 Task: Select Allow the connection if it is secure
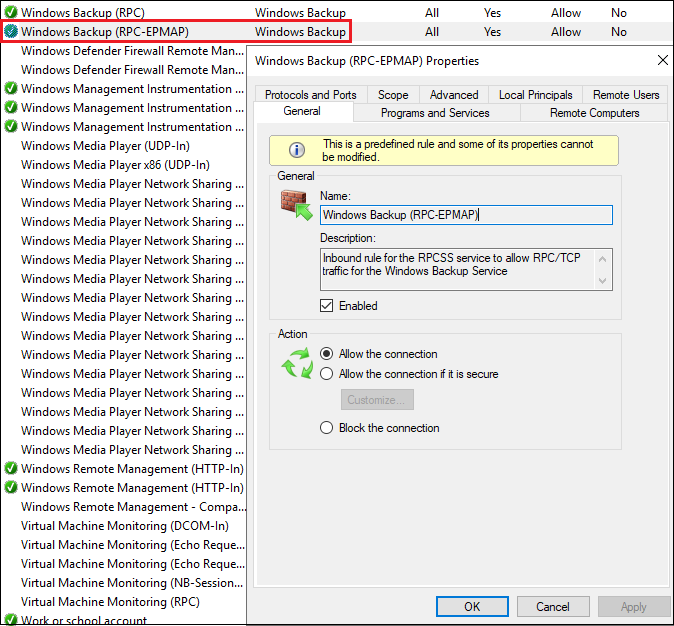327,374
